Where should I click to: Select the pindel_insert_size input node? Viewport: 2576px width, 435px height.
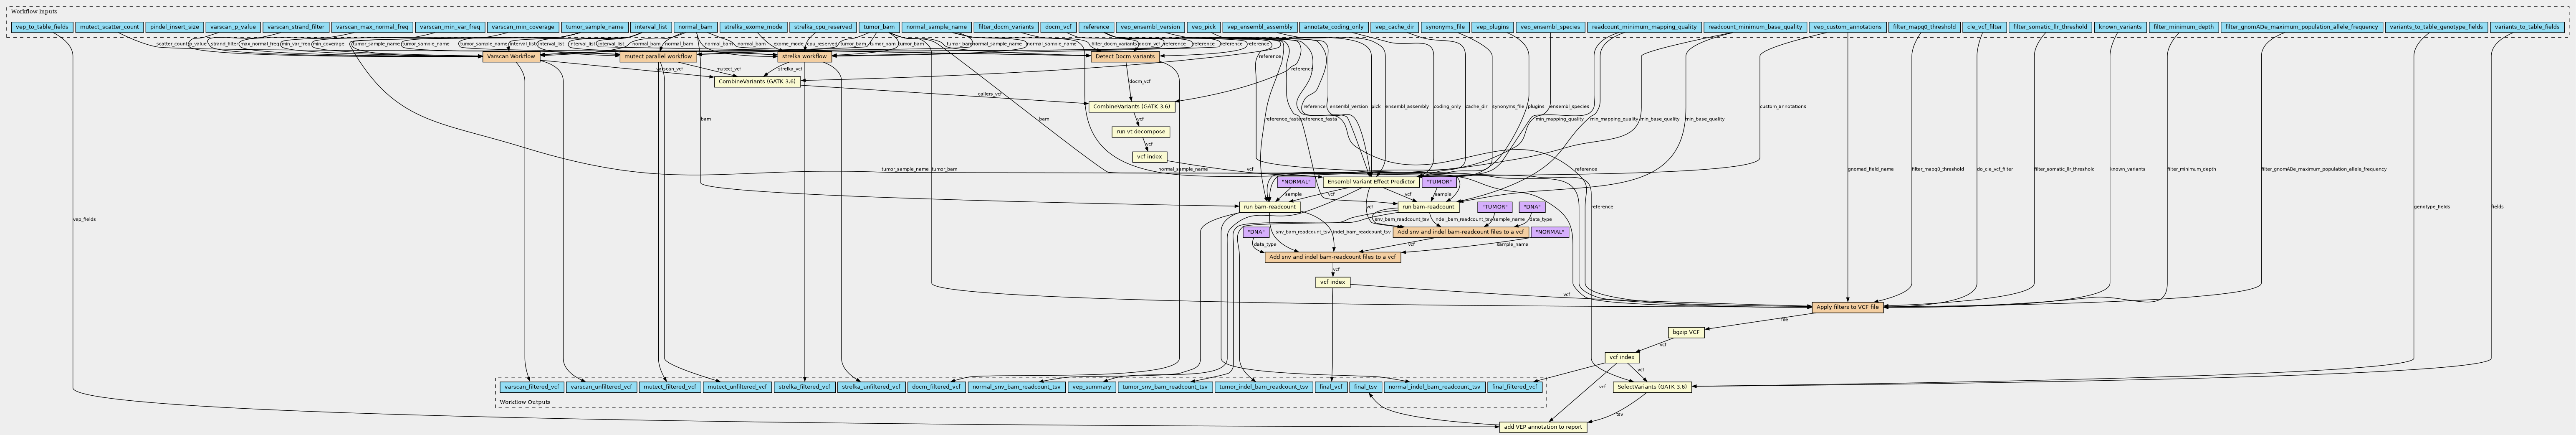pyautogui.click(x=174, y=27)
